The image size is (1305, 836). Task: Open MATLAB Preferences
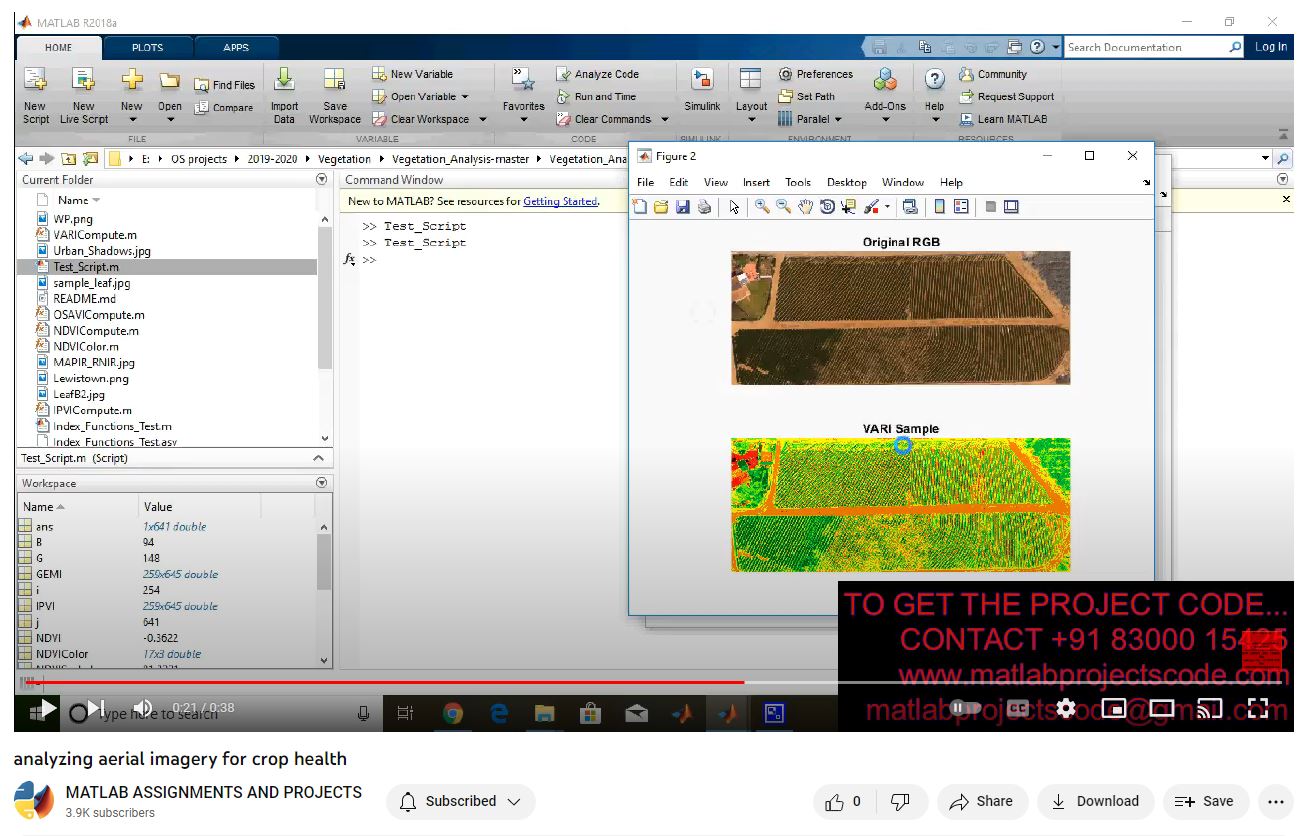(x=815, y=74)
